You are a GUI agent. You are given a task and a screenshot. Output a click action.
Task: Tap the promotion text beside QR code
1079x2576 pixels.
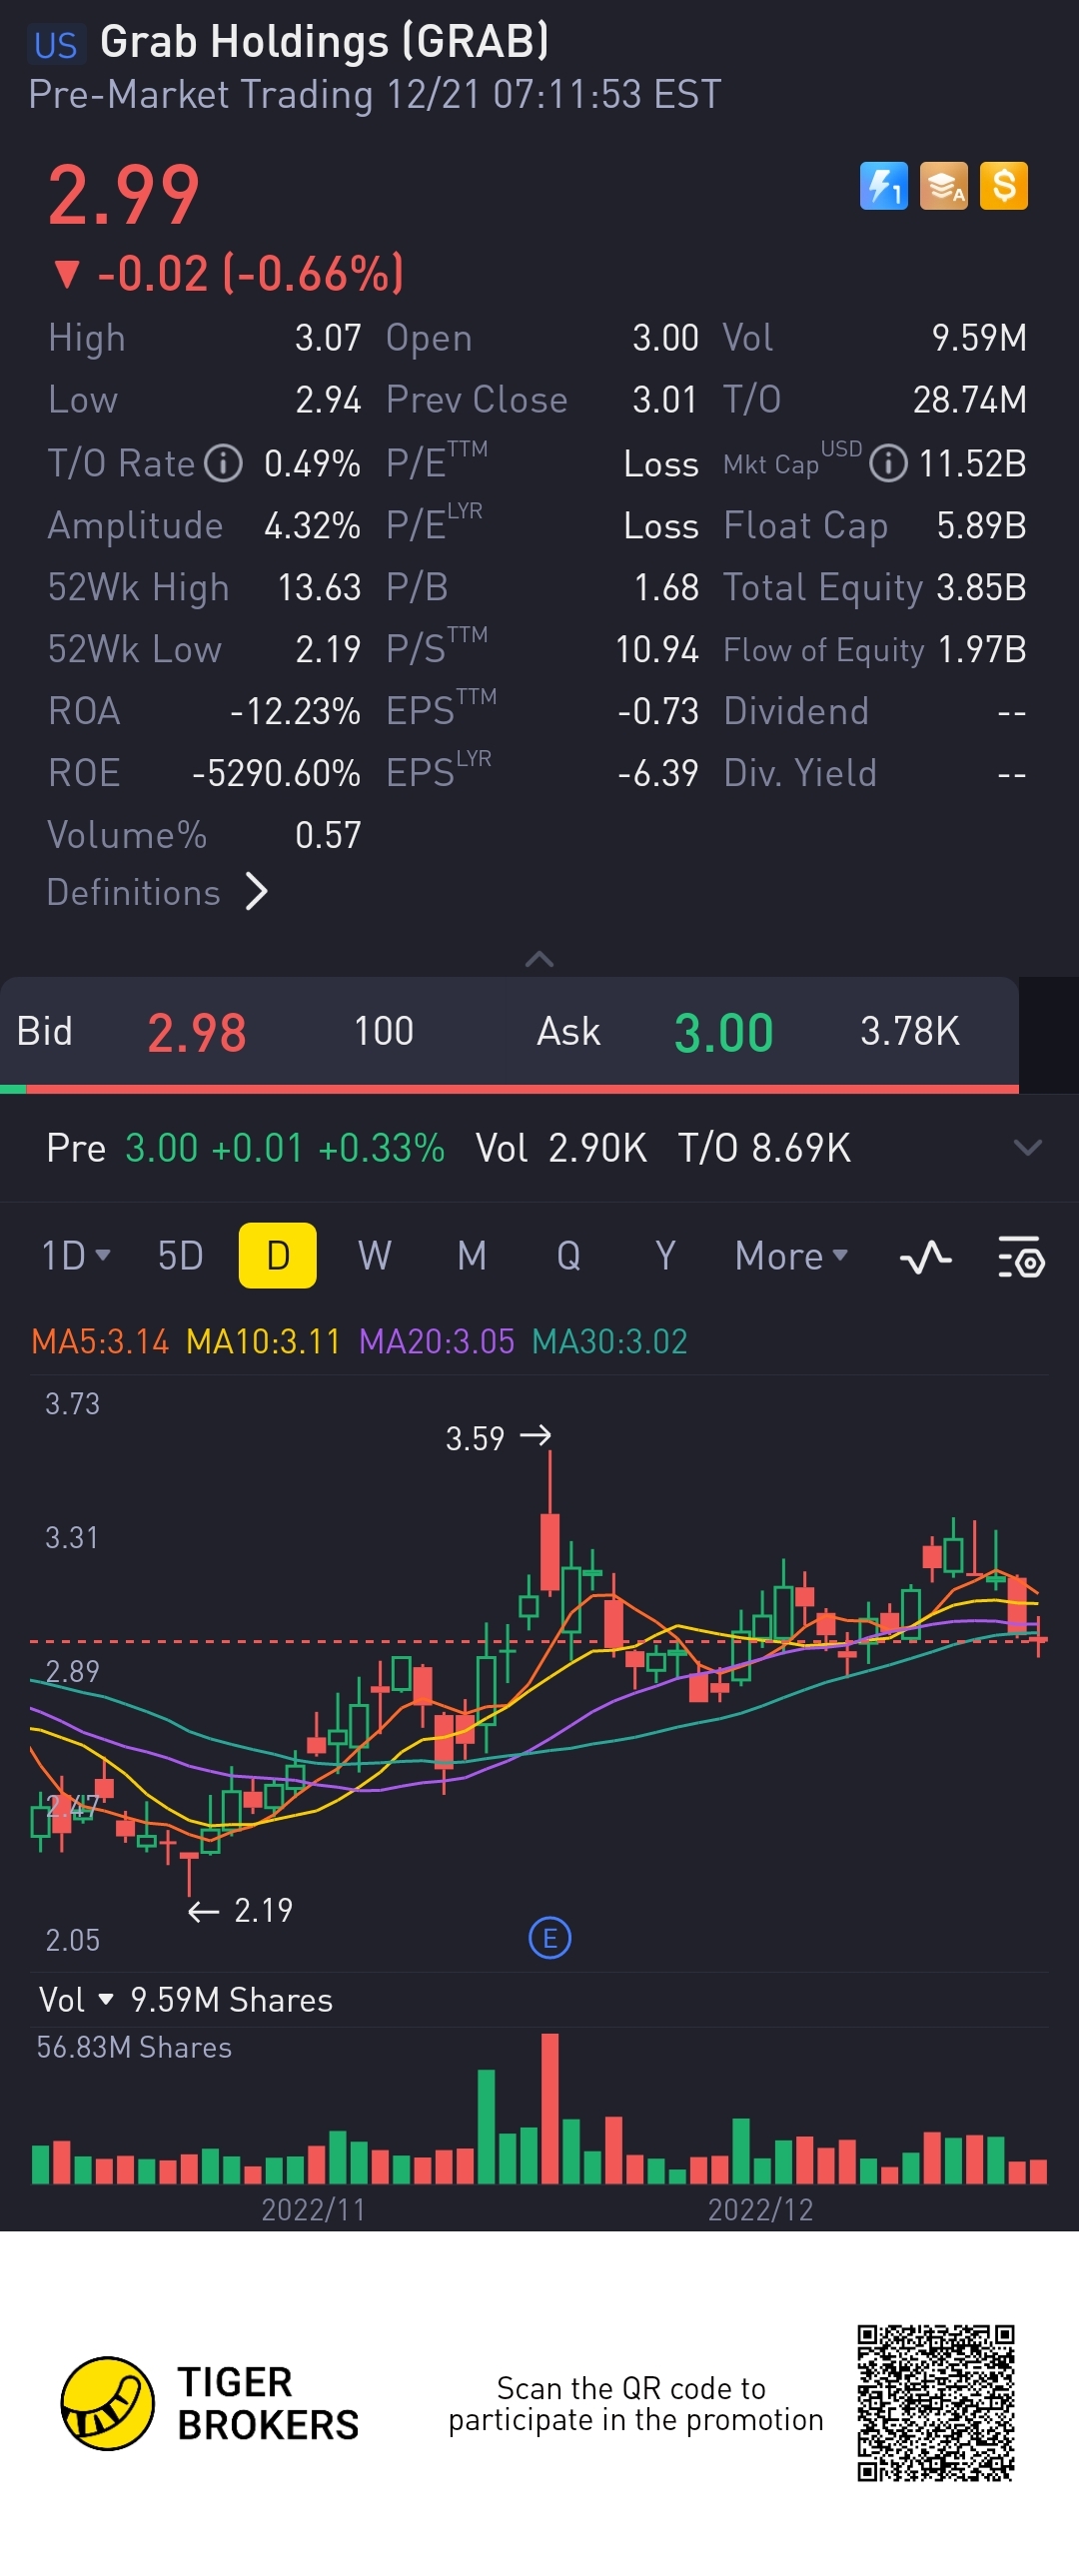pos(635,2404)
